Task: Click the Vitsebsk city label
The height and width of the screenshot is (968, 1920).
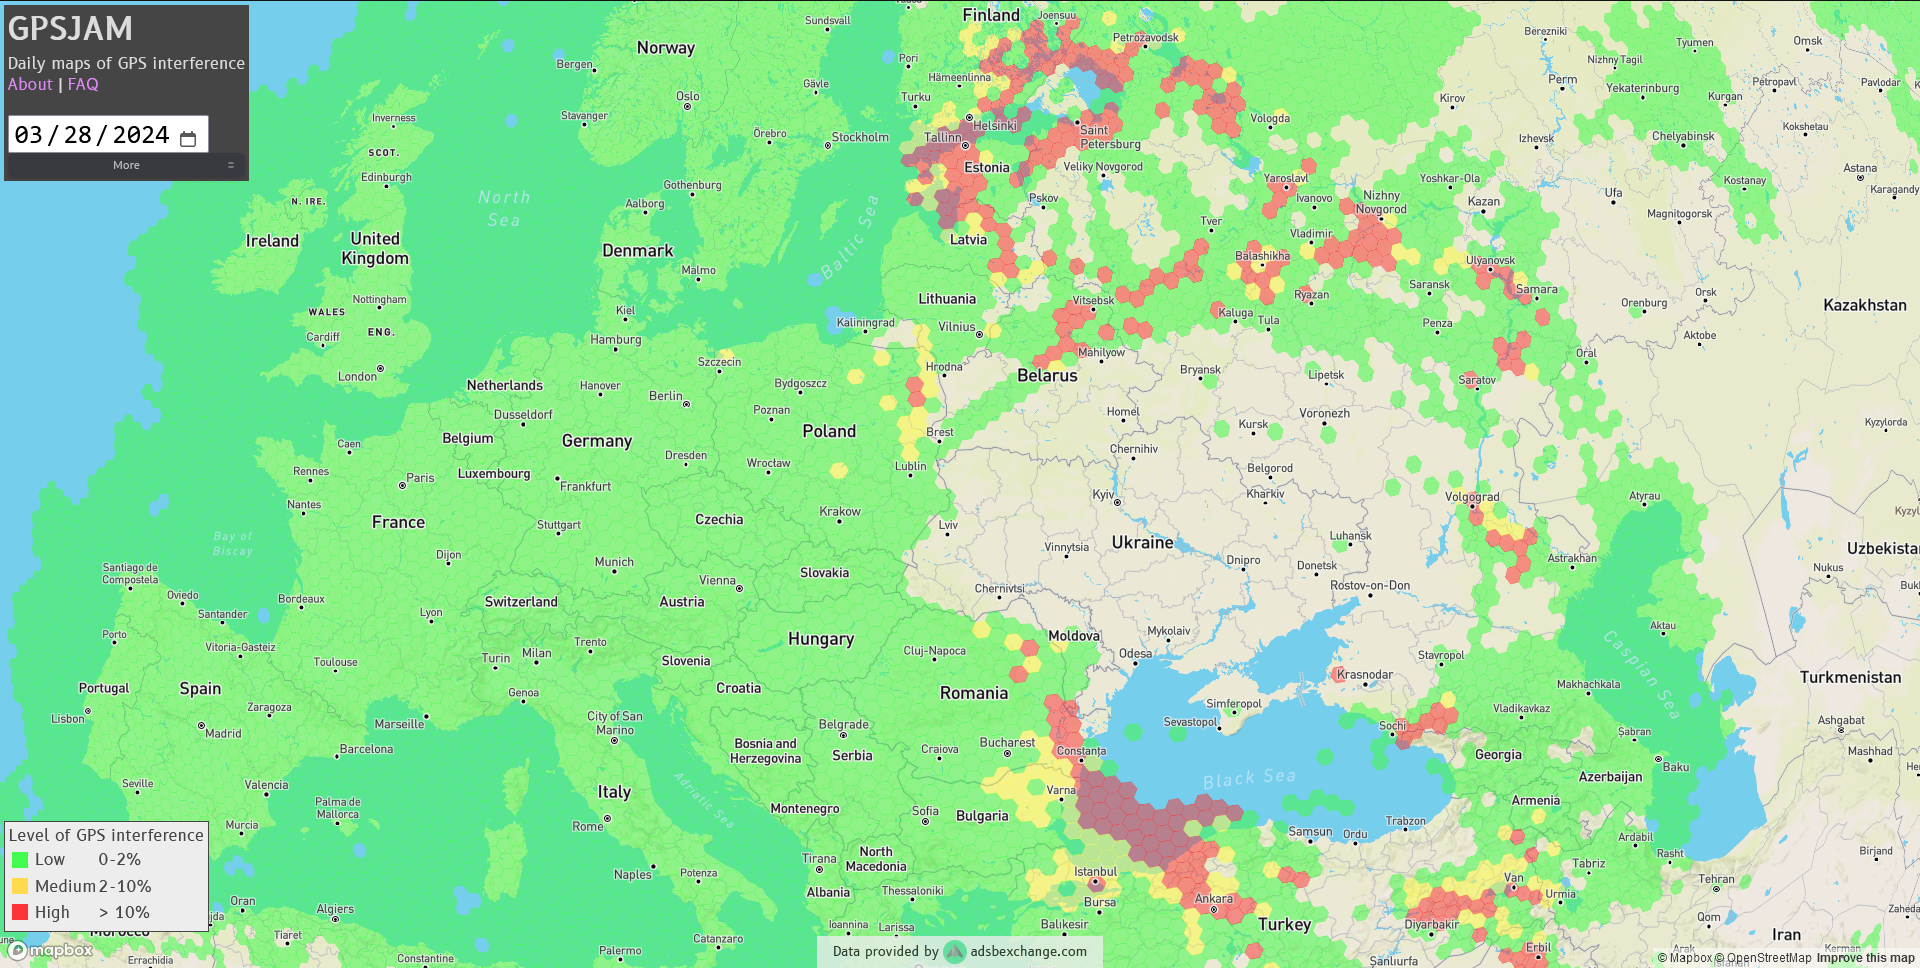Action: (1093, 300)
